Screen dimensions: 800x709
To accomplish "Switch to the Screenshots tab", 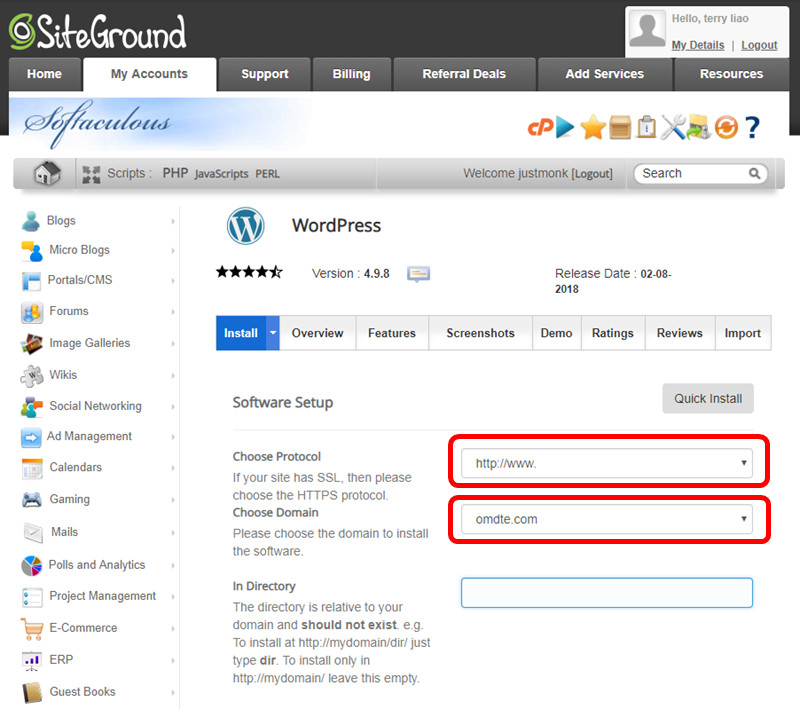I will (481, 333).
